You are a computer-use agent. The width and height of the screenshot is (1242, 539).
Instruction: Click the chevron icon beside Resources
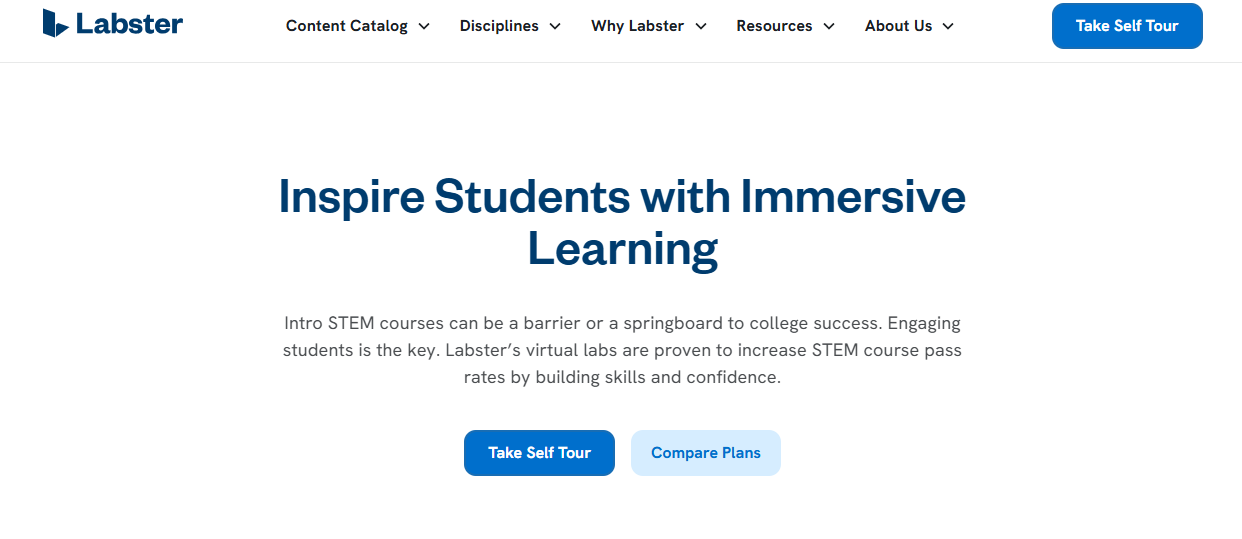click(829, 27)
